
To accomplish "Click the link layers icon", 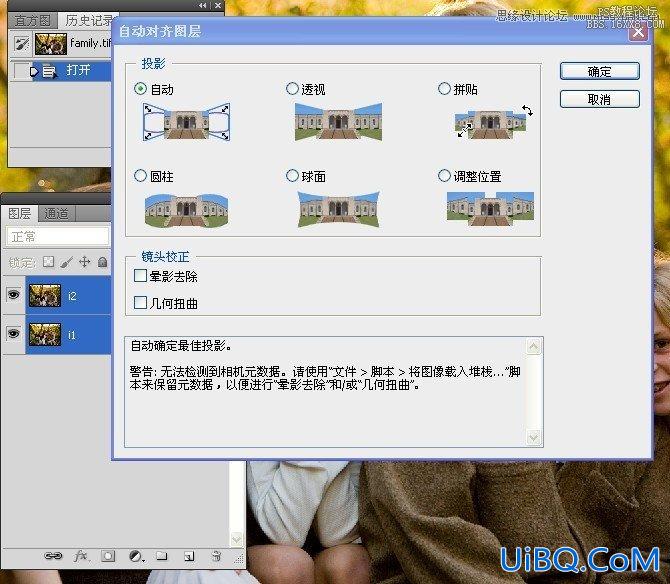I will (x=53, y=556).
